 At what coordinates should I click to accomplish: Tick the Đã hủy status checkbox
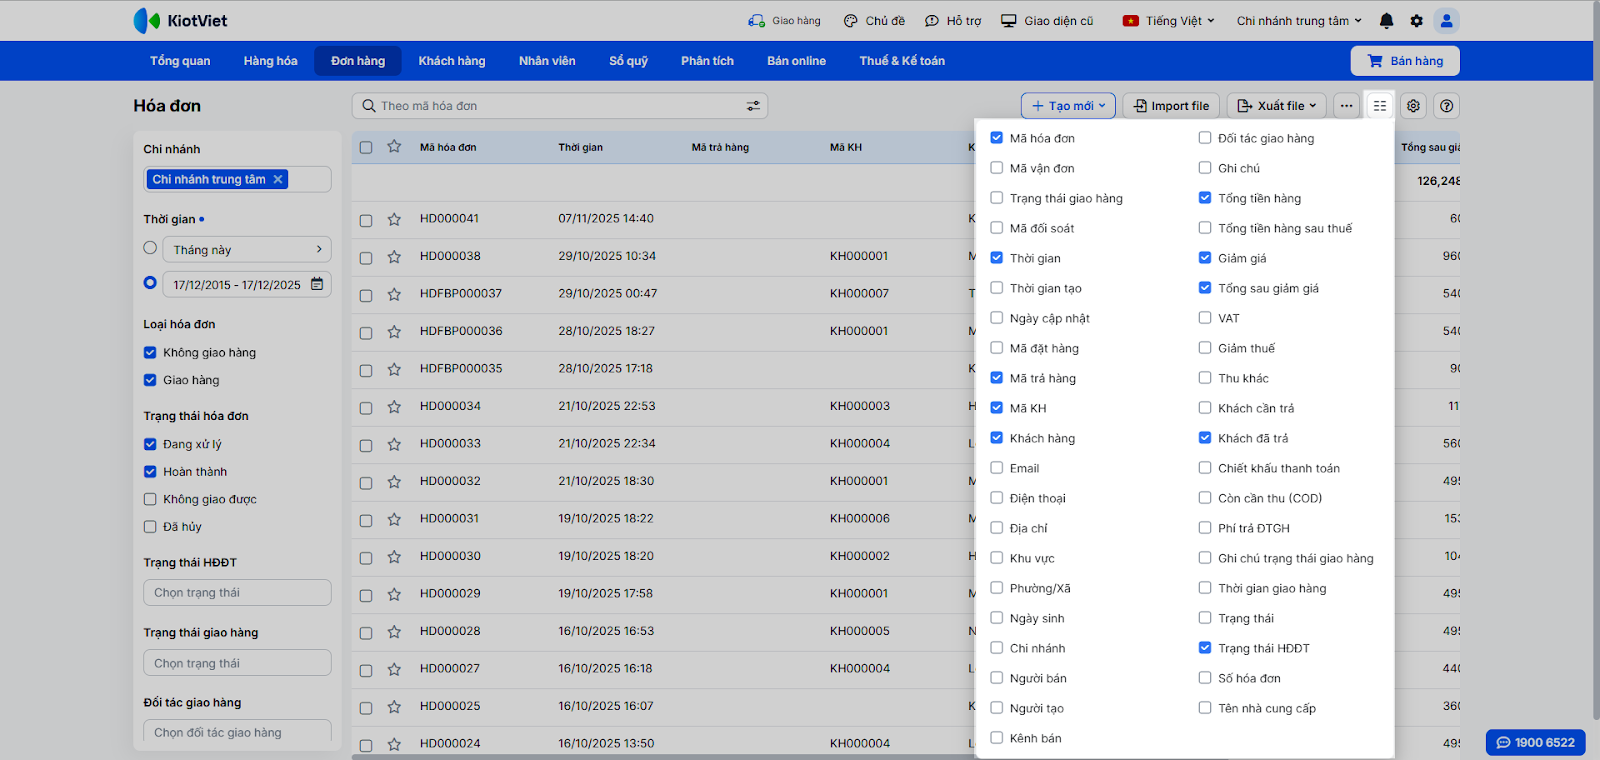[x=150, y=527]
